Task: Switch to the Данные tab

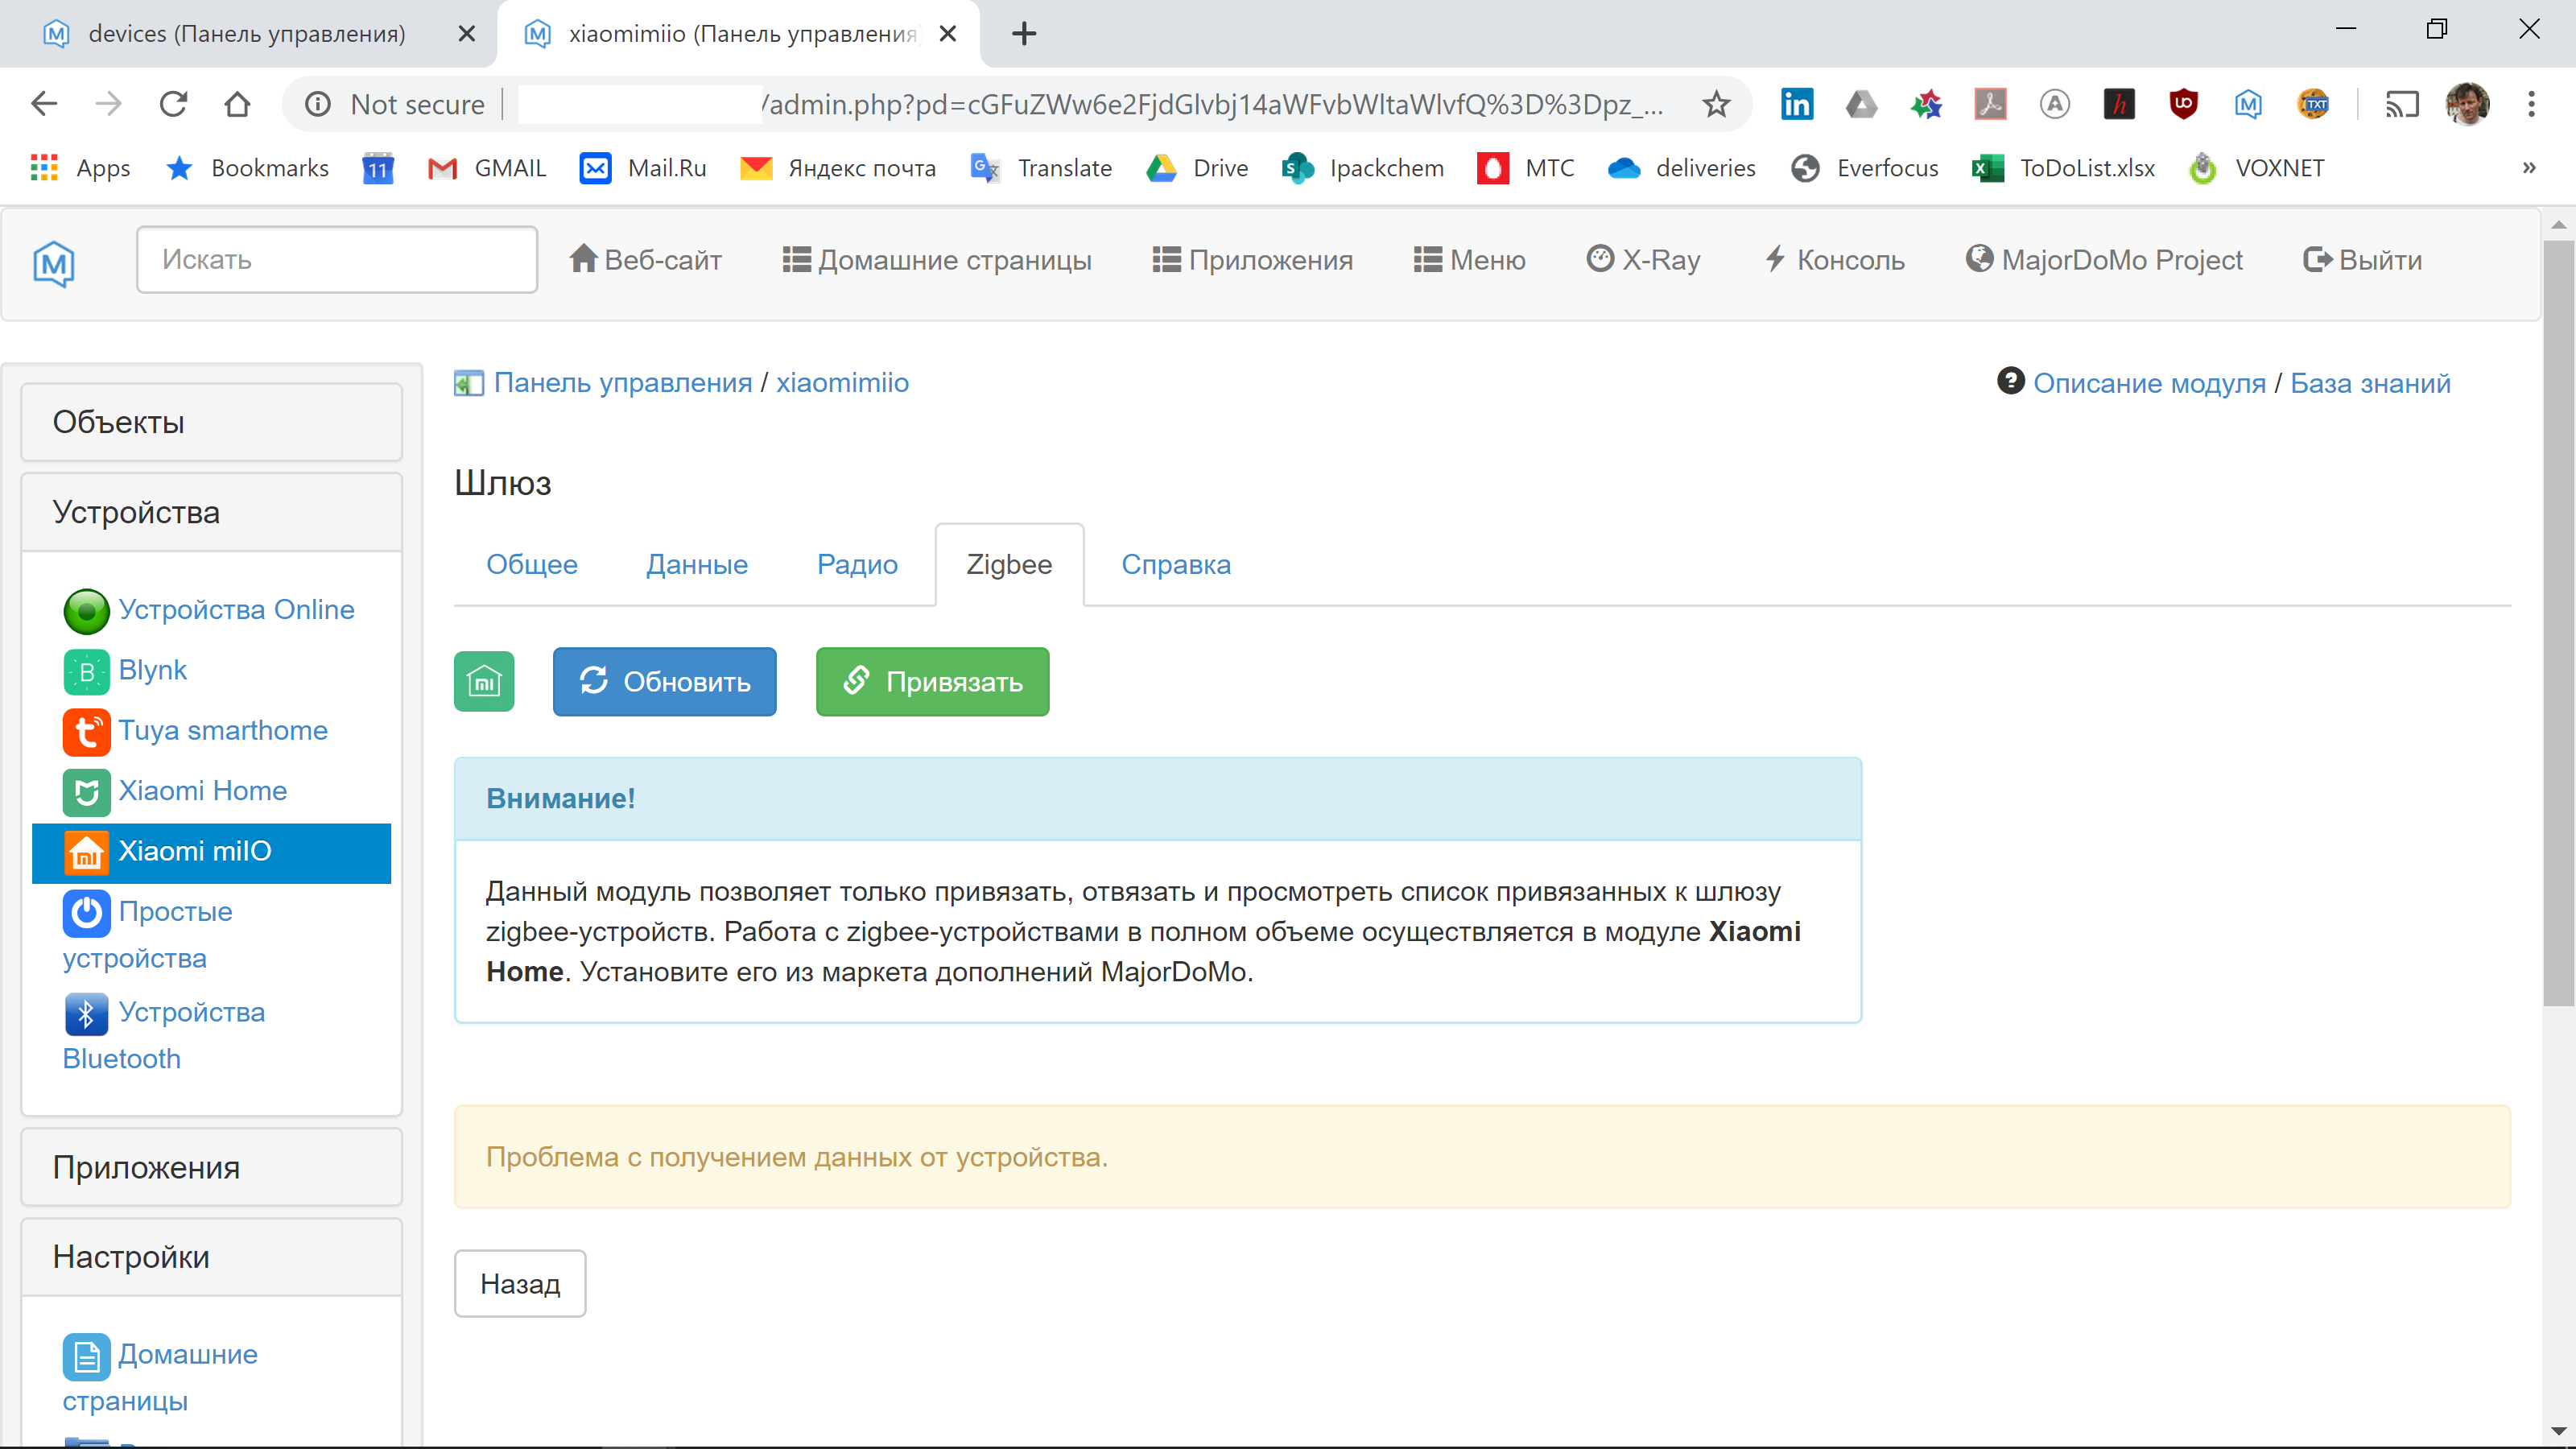Action: click(x=697, y=564)
